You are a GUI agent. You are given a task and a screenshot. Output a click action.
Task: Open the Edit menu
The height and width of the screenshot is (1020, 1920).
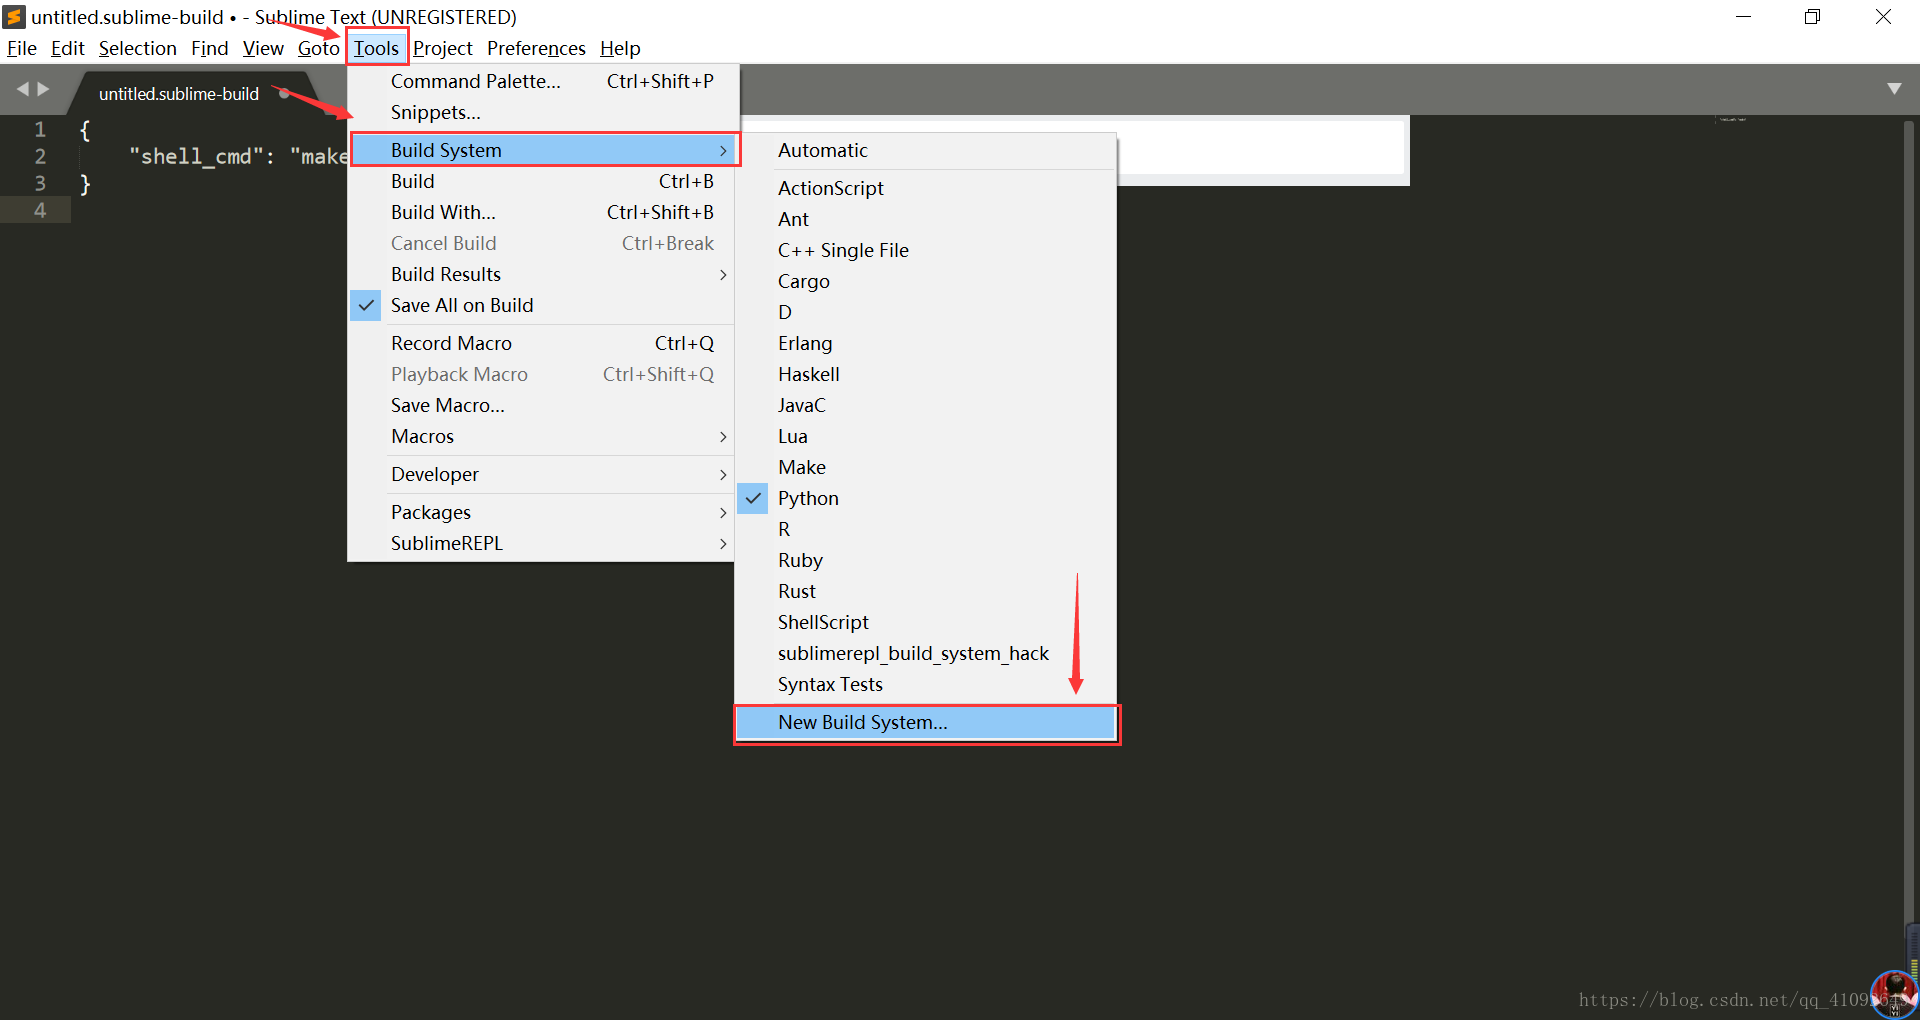click(x=67, y=48)
